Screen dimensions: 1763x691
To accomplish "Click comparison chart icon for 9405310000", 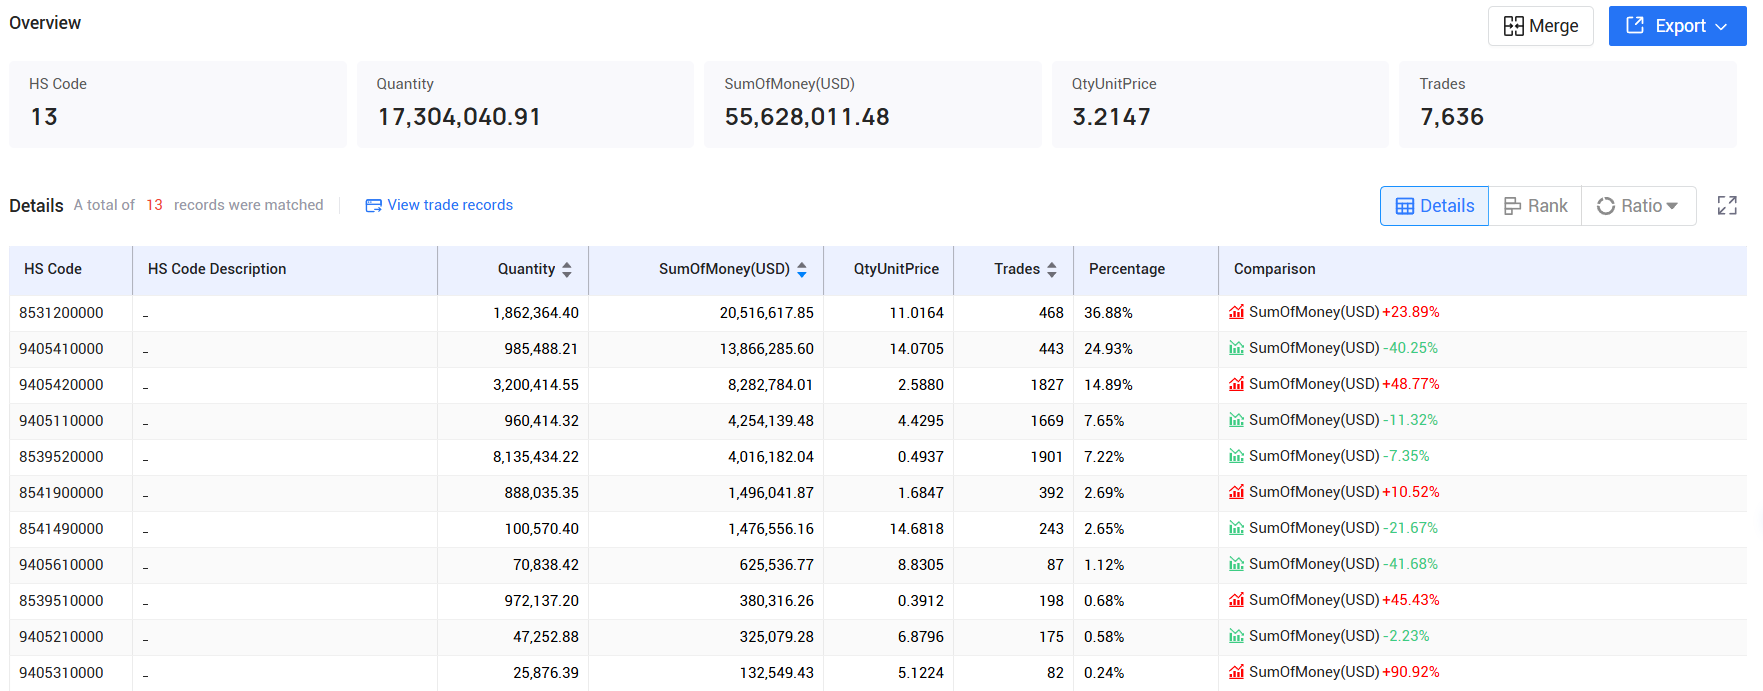I will coord(1237,672).
